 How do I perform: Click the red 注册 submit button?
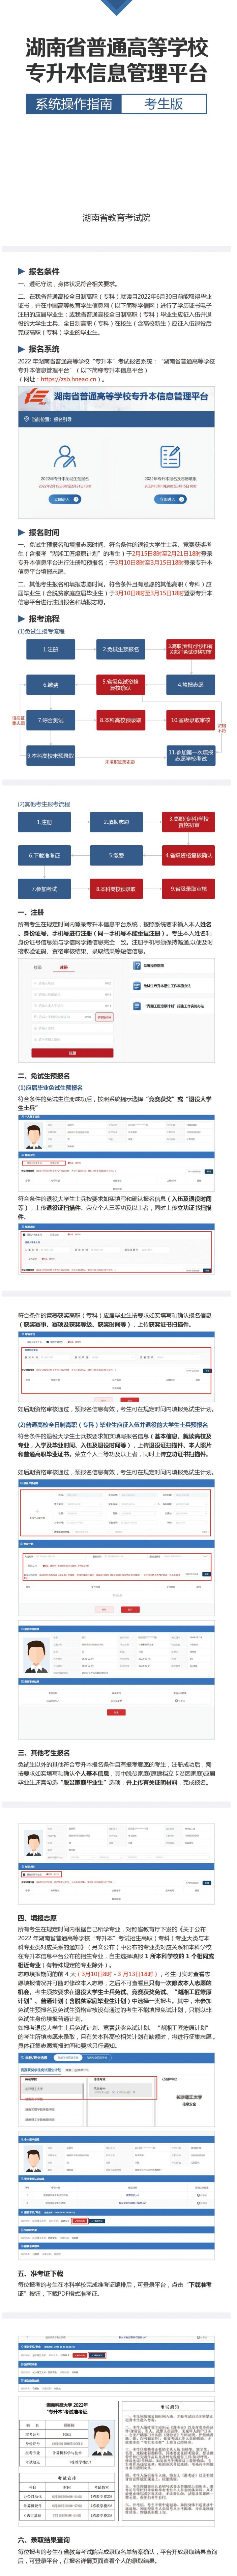pyautogui.click(x=72, y=1053)
